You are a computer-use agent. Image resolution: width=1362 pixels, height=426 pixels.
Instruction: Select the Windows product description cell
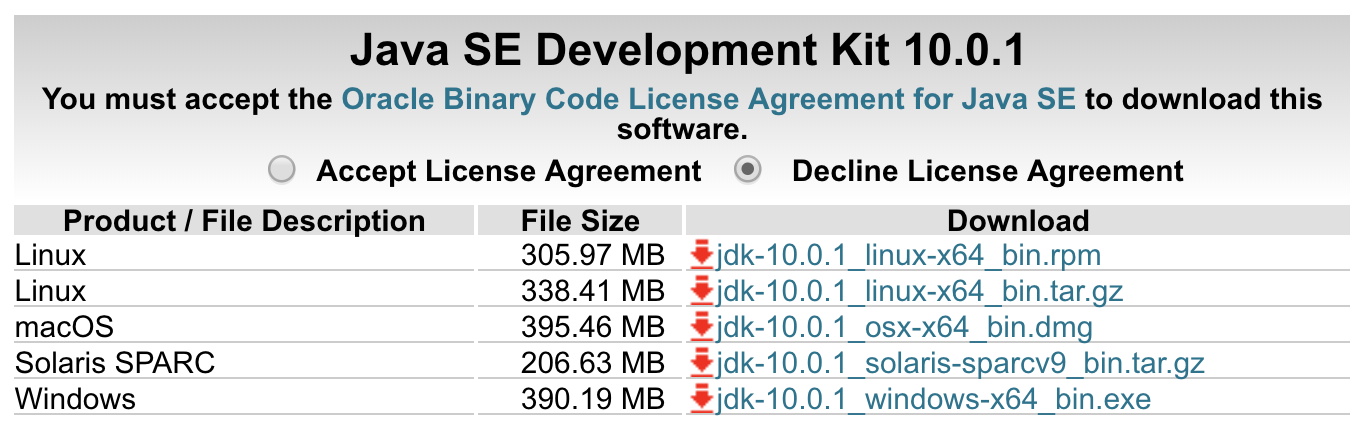[x=244, y=400]
